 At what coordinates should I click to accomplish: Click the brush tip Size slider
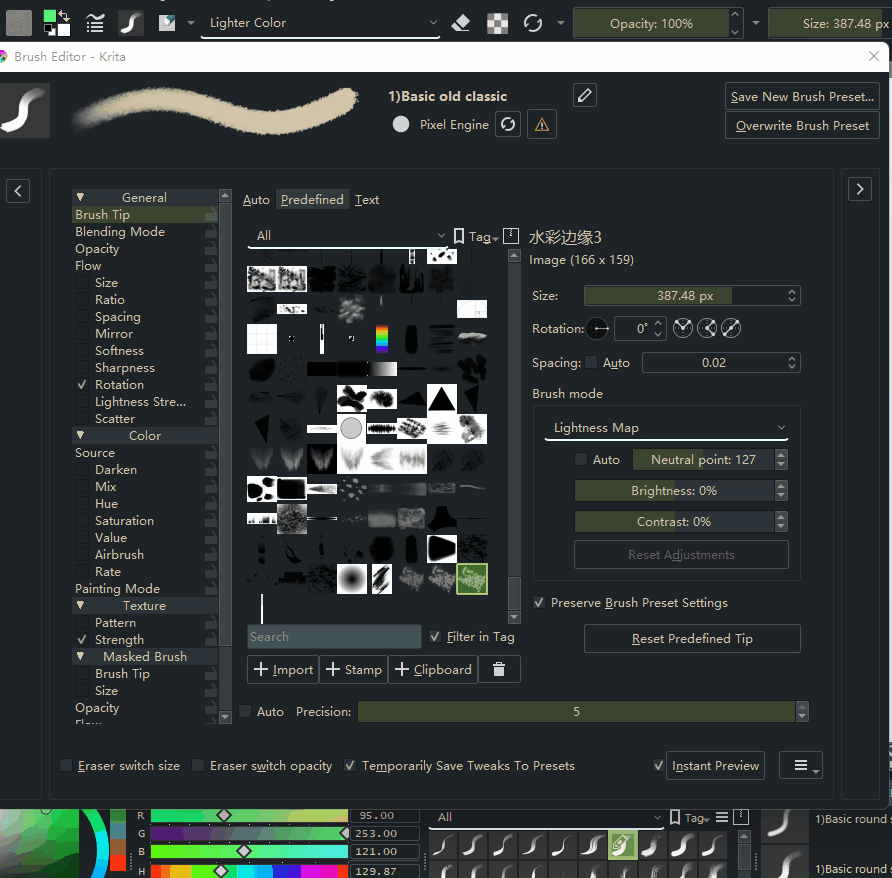pos(685,295)
